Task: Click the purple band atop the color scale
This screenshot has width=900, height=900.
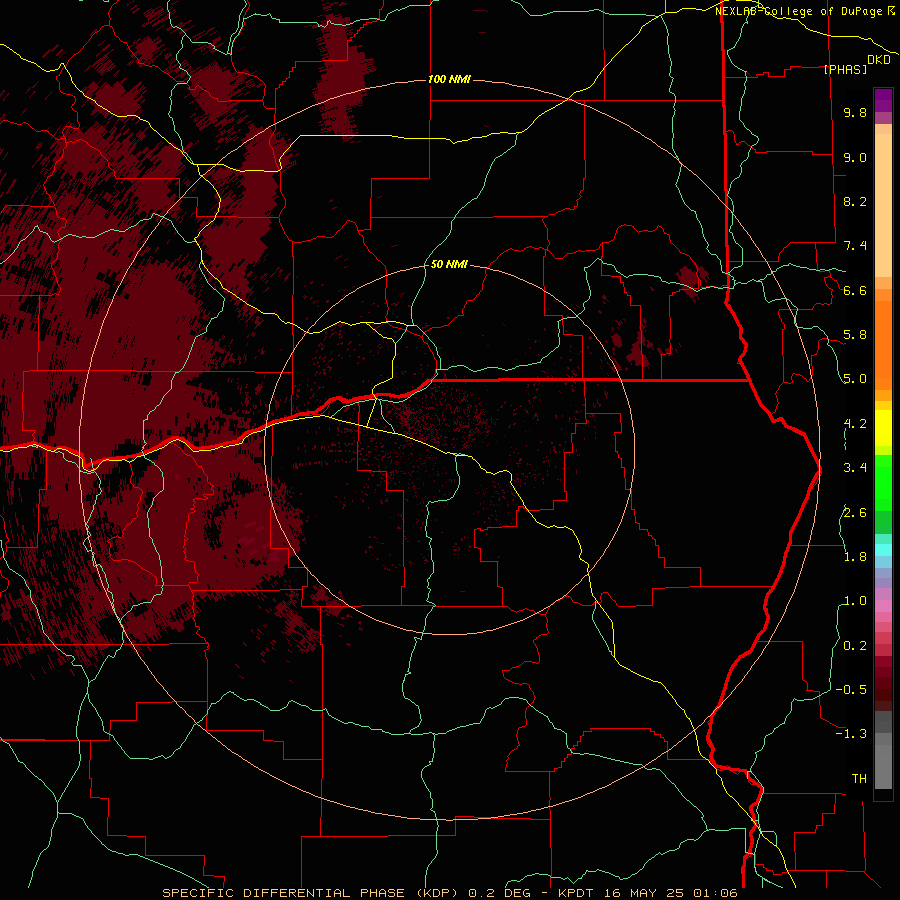Action: 883,100
